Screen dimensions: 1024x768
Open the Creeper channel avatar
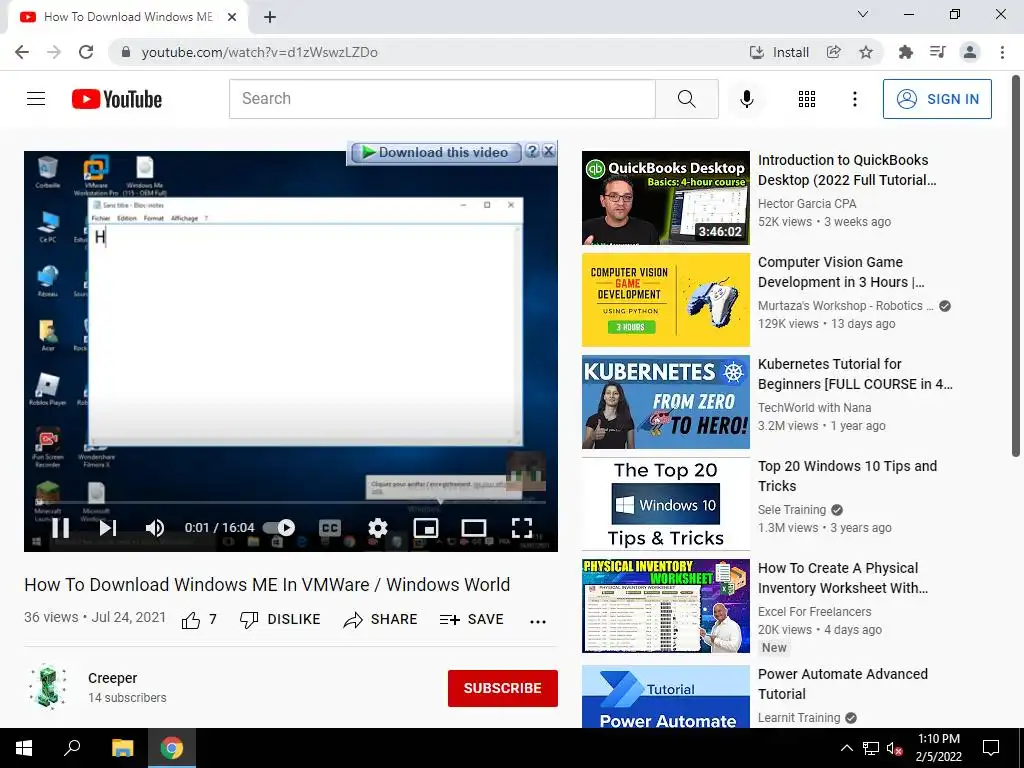point(48,686)
